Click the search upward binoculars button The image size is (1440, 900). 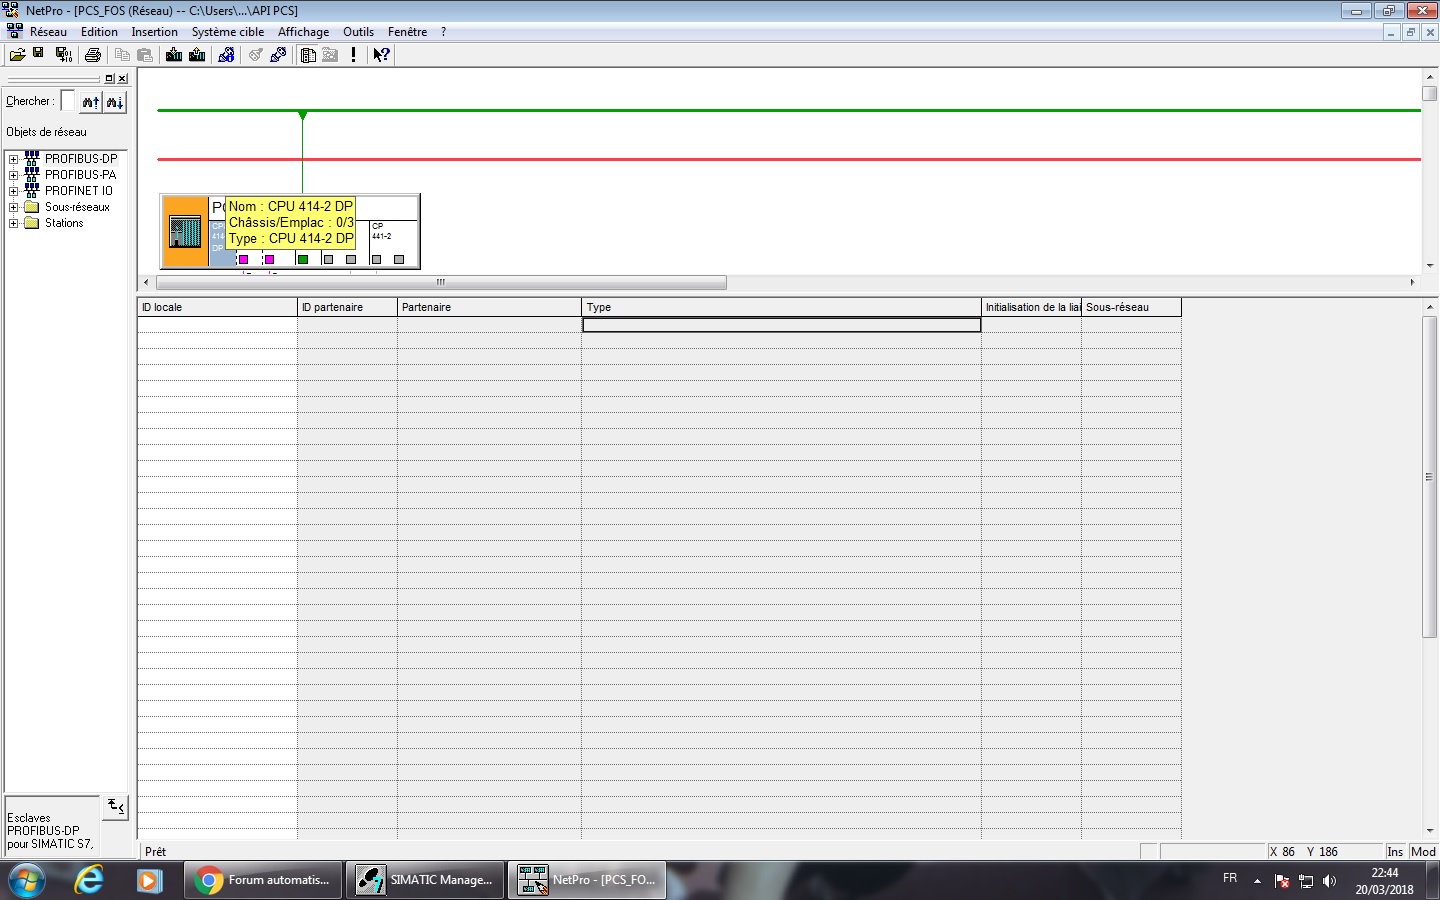click(91, 102)
